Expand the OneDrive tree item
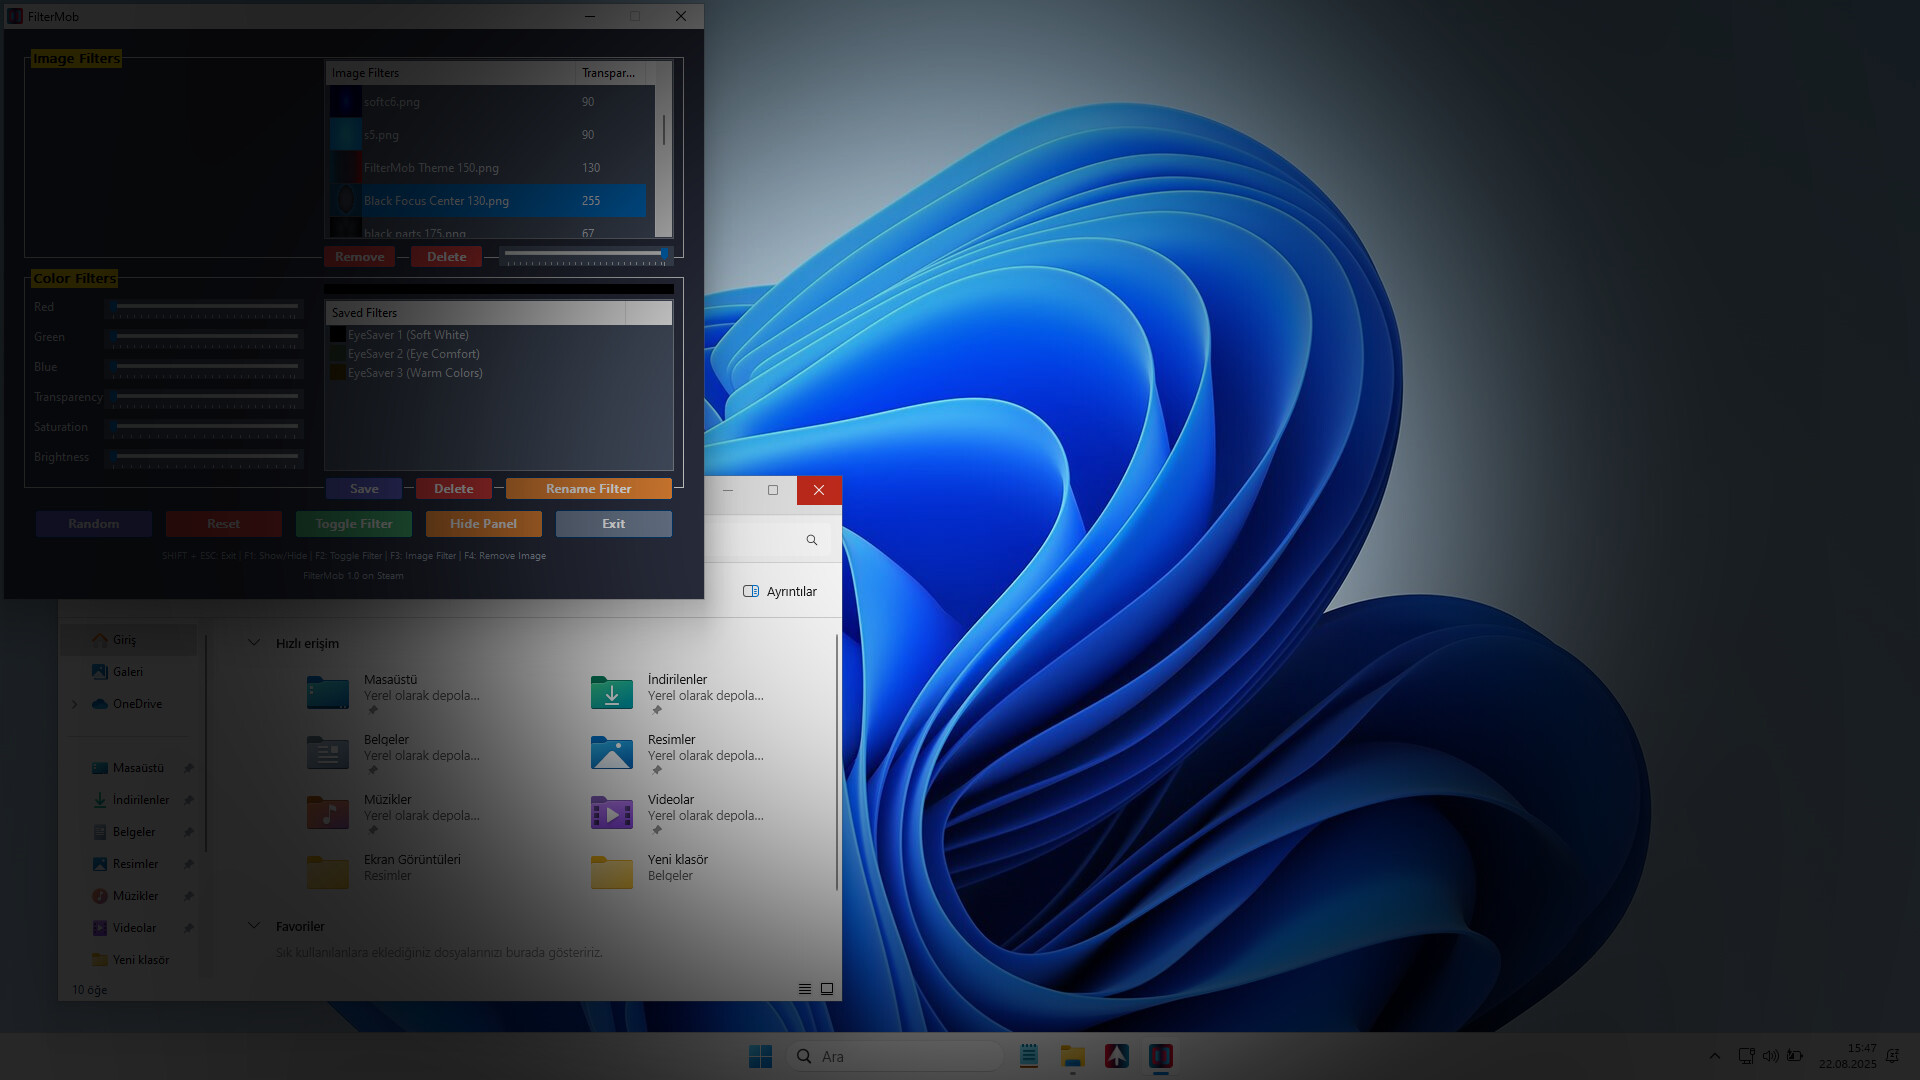Viewport: 1920px width, 1080px height. [74, 704]
